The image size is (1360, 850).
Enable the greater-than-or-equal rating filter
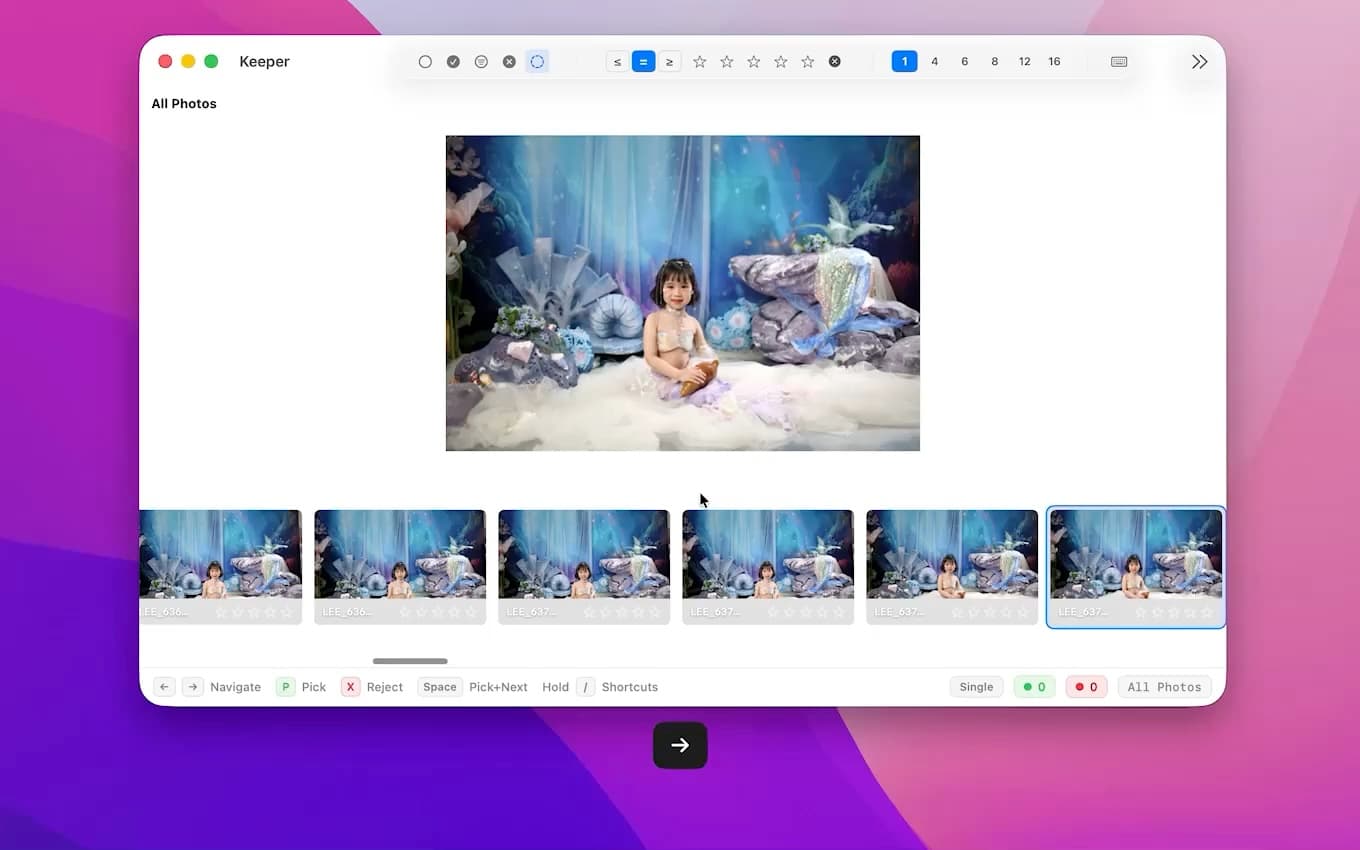[670, 61]
